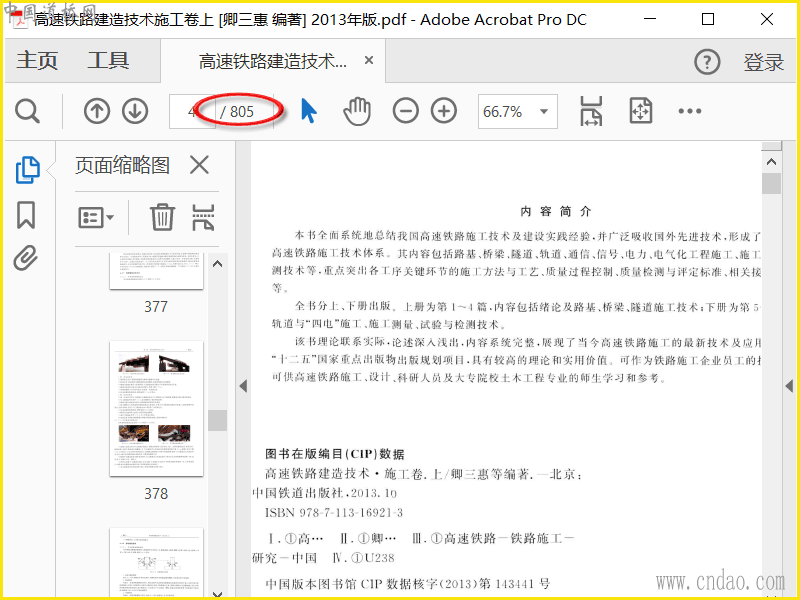Screen dimensions: 800x600
Task: Click the 登录 sign-in button
Action: coord(763,62)
